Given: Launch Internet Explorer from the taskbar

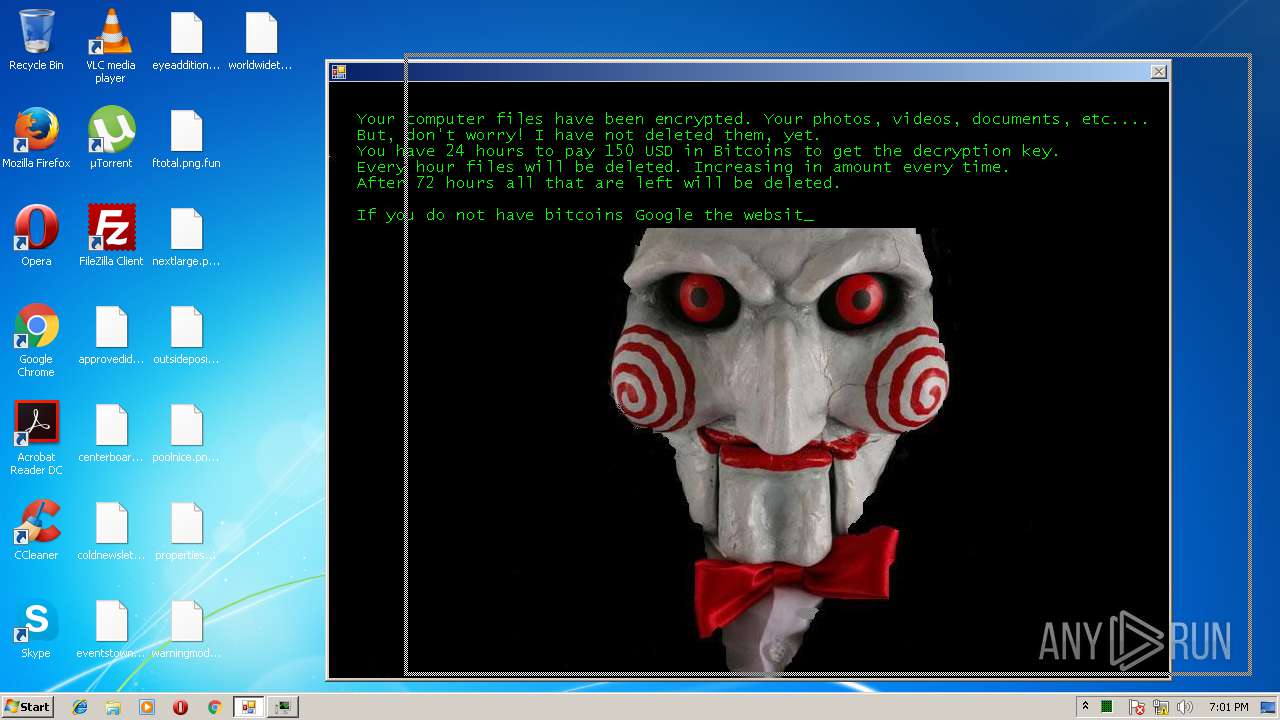Looking at the screenshot, I should click(80, 707).
